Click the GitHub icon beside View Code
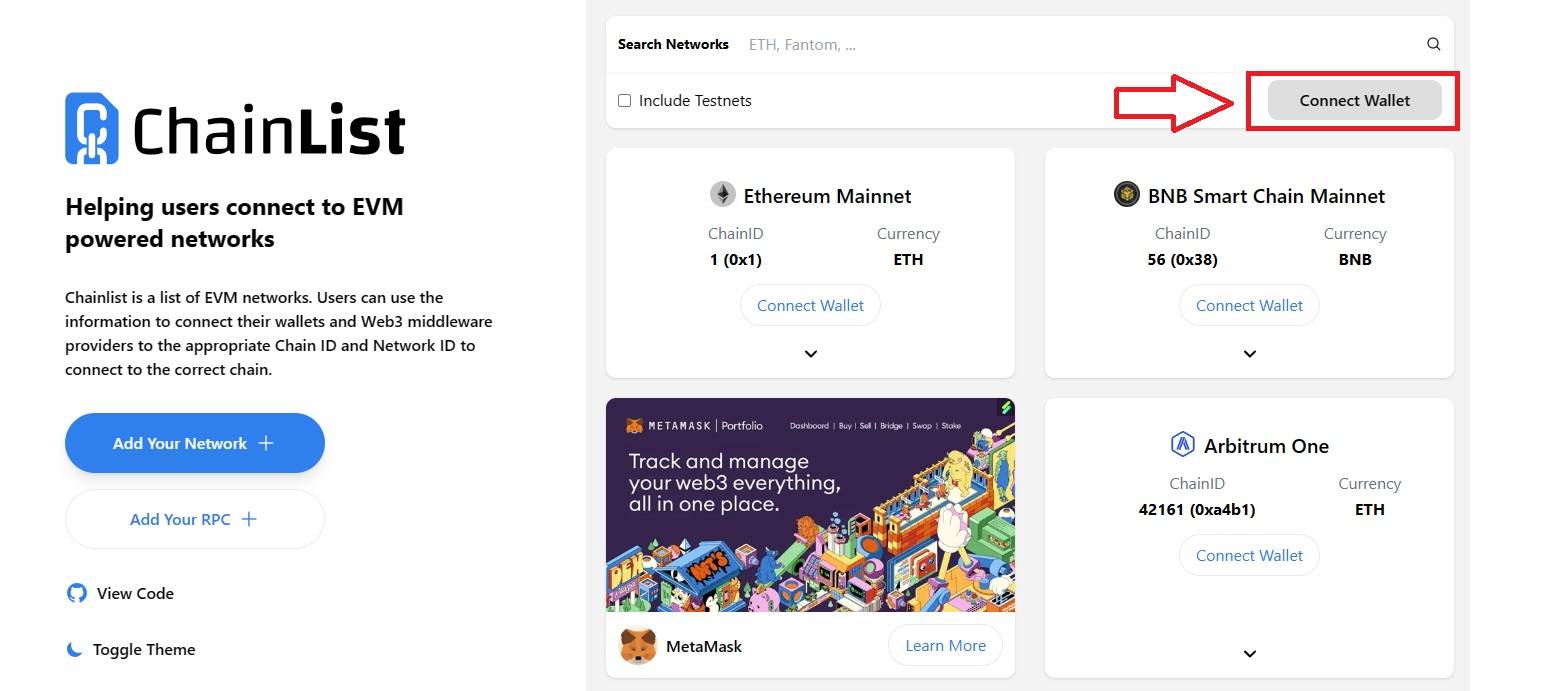 coord(76,593)
